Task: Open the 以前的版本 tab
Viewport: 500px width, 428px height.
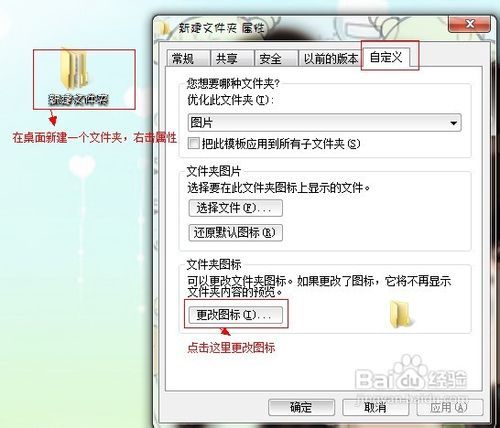Action: pyautogui.click(x=330, y=59)
